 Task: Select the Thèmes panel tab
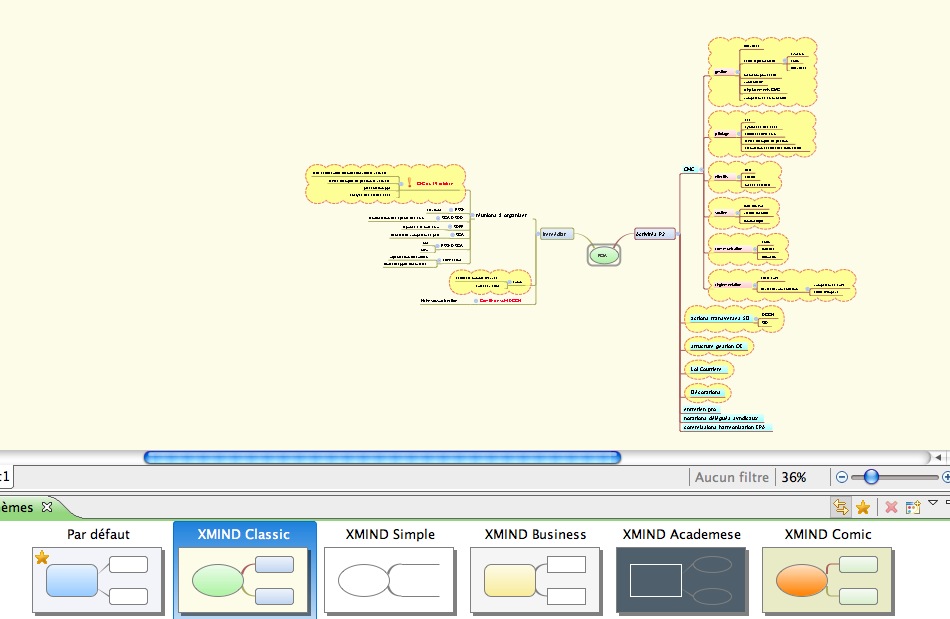click(16, 507)
